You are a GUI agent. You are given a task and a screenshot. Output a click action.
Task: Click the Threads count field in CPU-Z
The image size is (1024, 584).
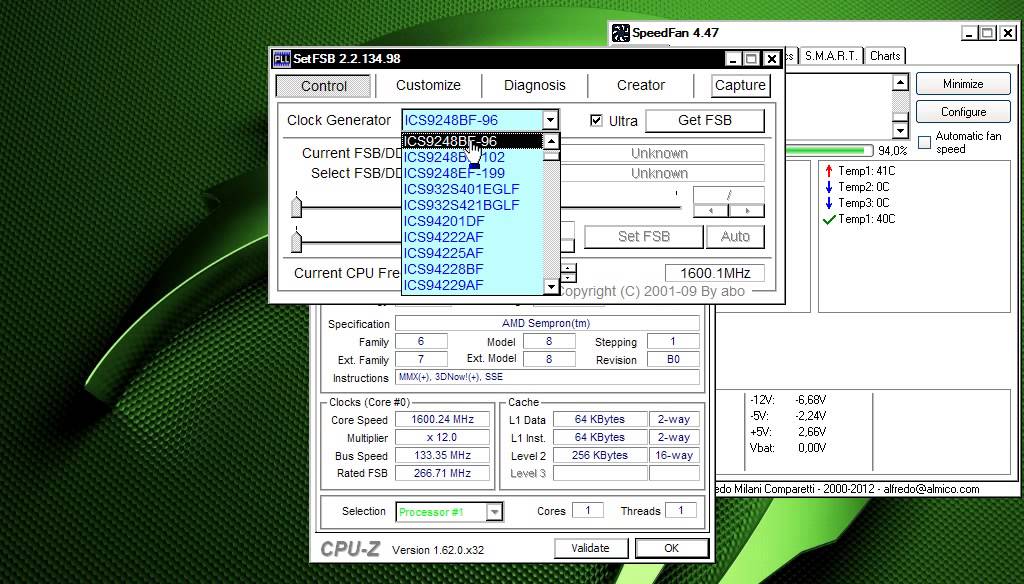[x=680, y=511]
